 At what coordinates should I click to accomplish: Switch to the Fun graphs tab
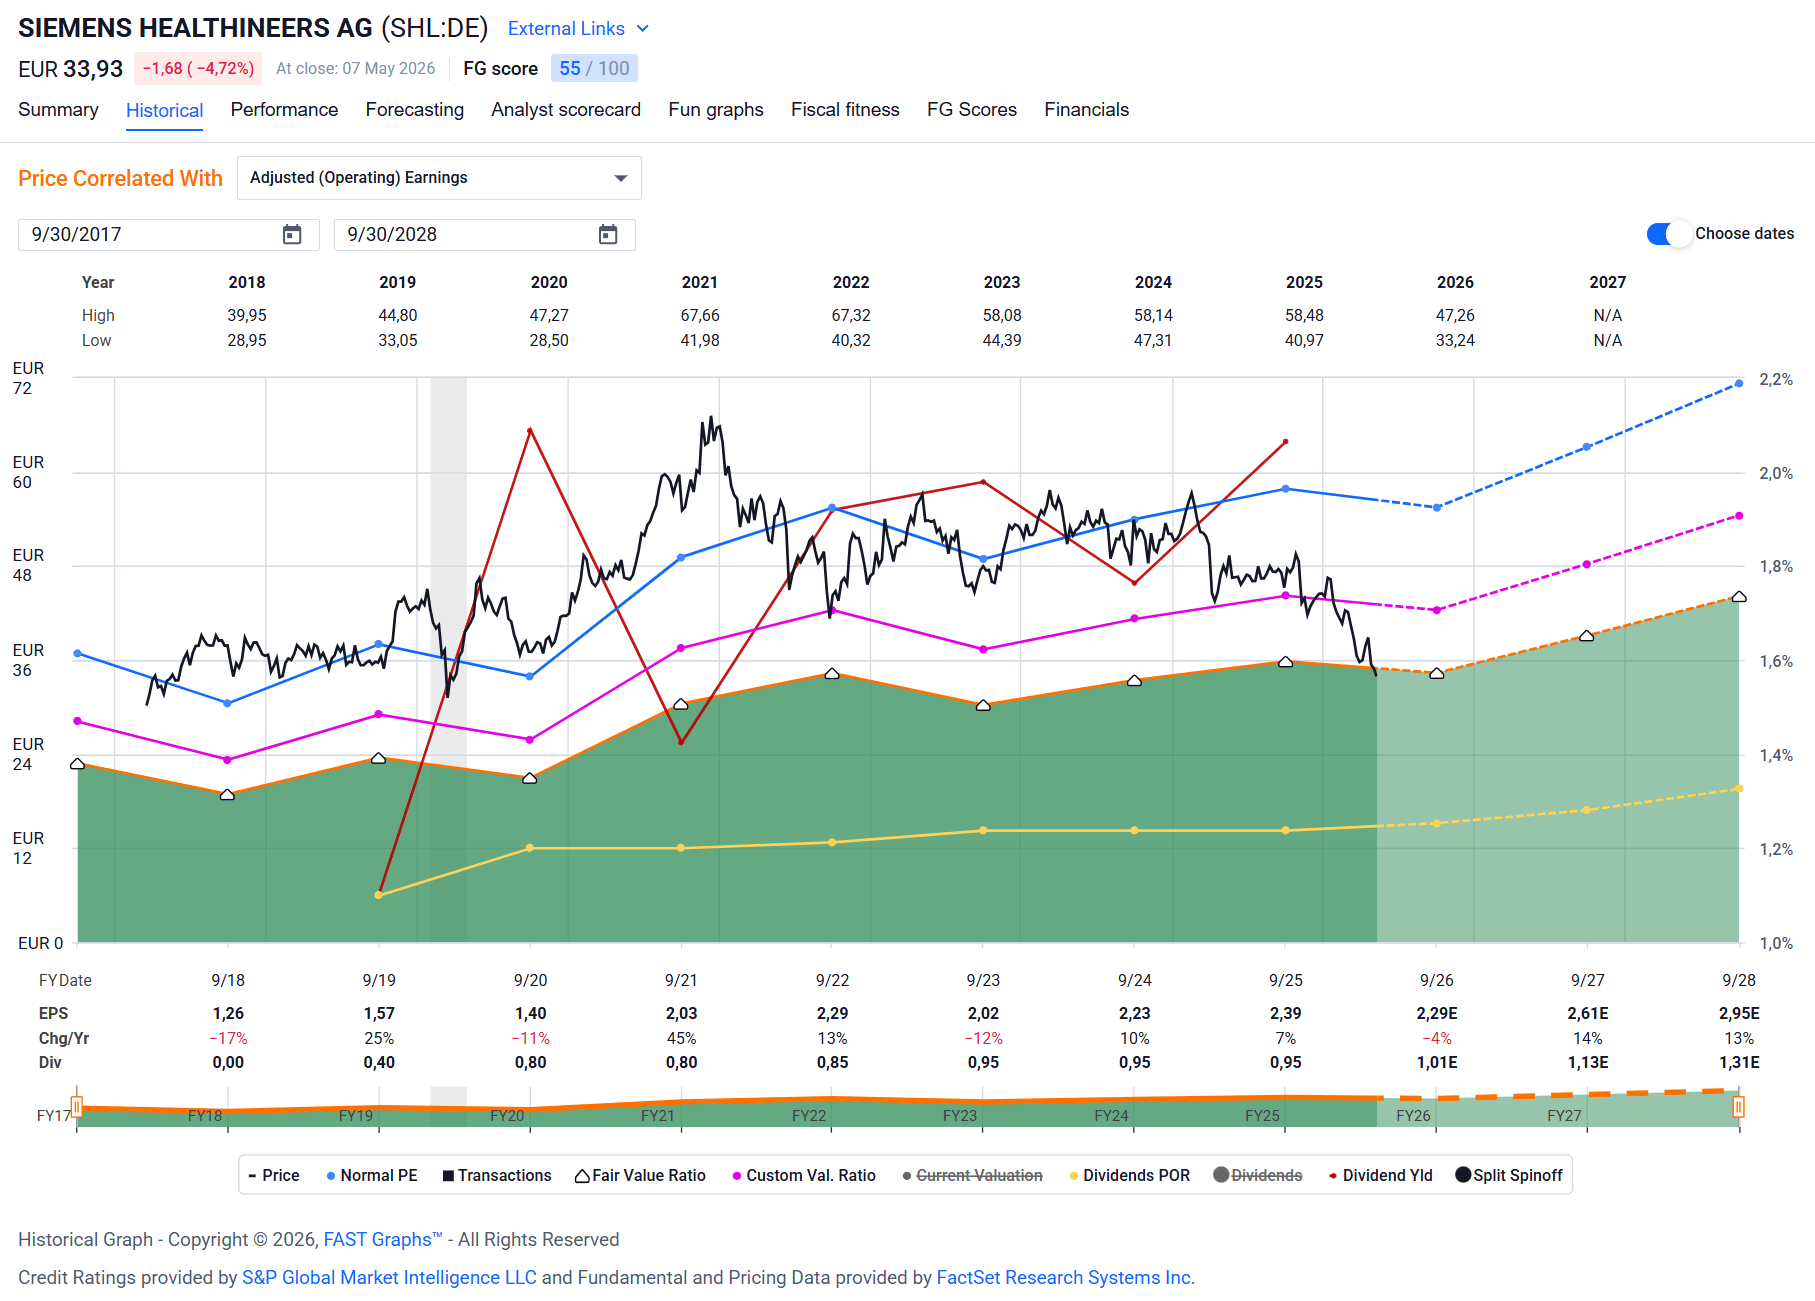click(x=716, y=109)
